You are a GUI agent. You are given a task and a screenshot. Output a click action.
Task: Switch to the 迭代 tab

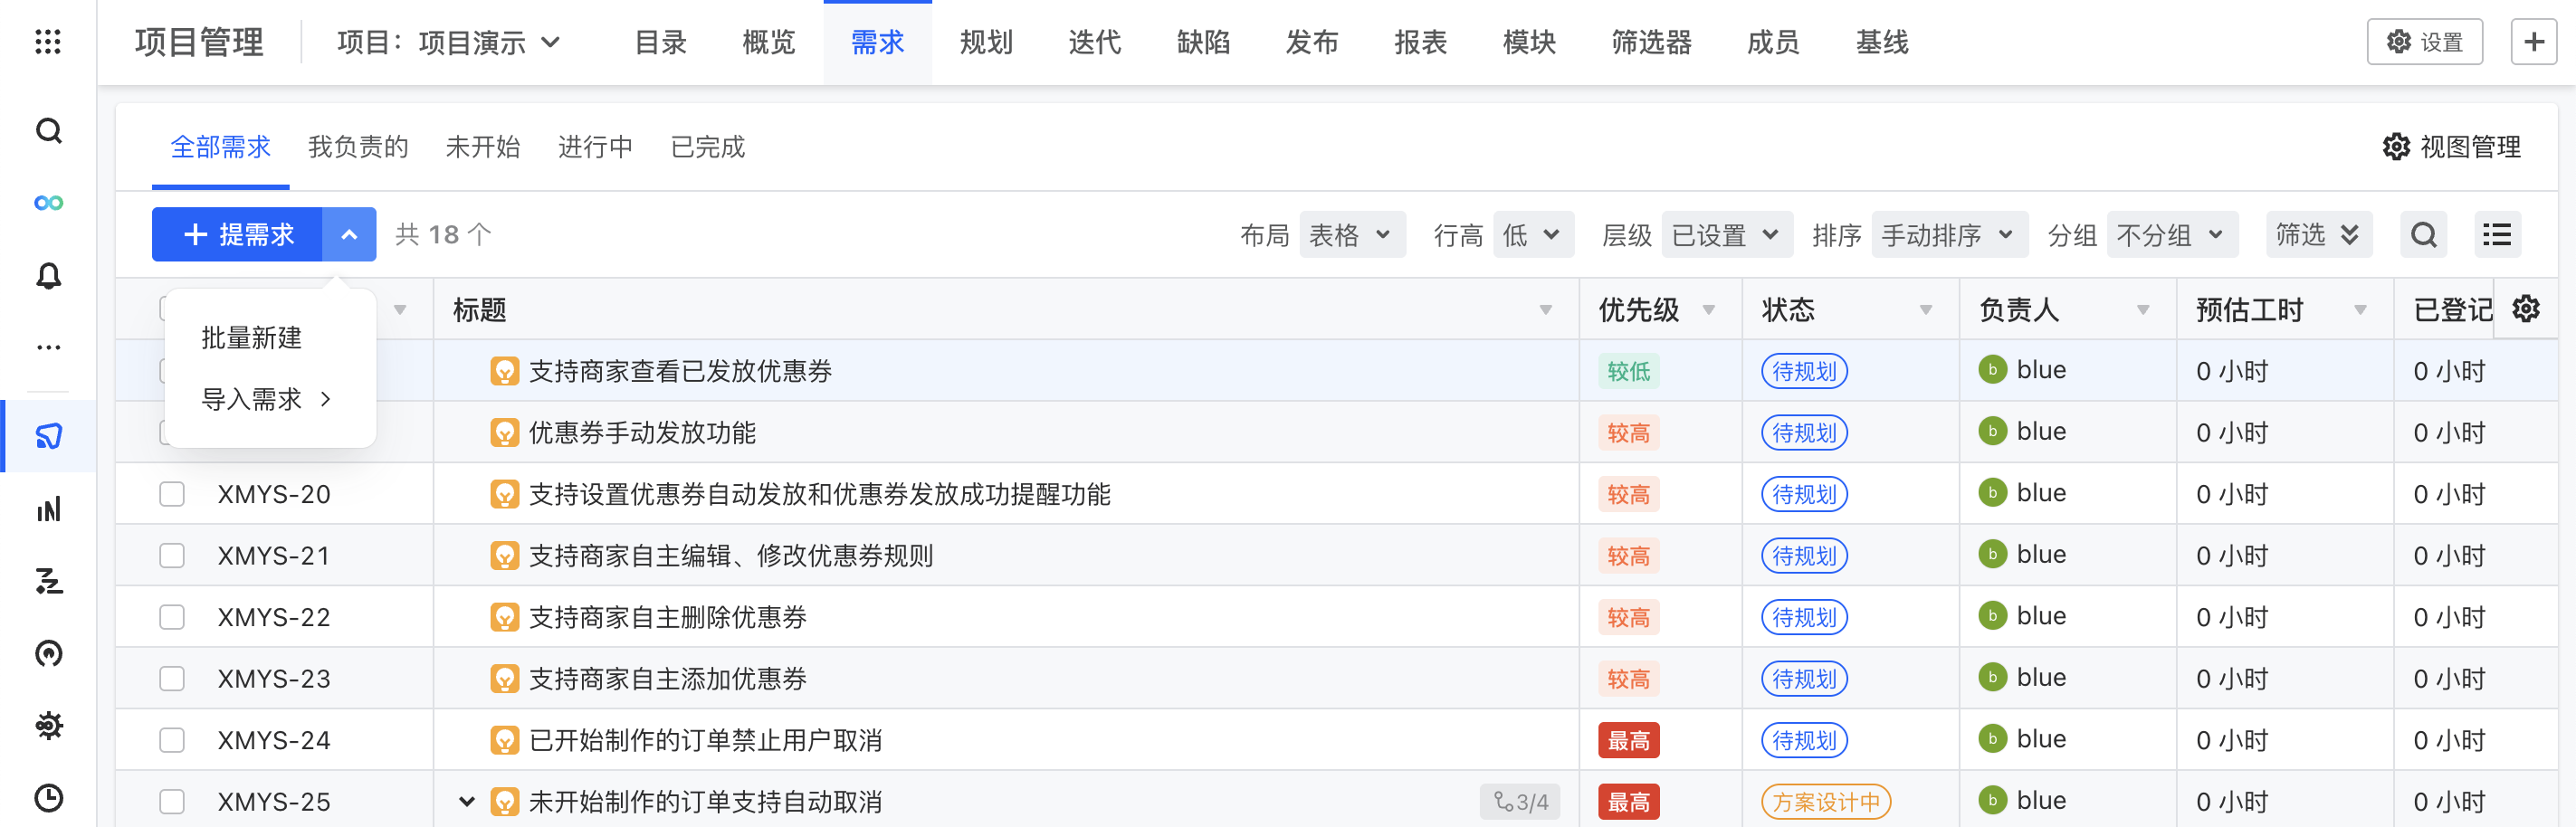[x=1094, y=42]
